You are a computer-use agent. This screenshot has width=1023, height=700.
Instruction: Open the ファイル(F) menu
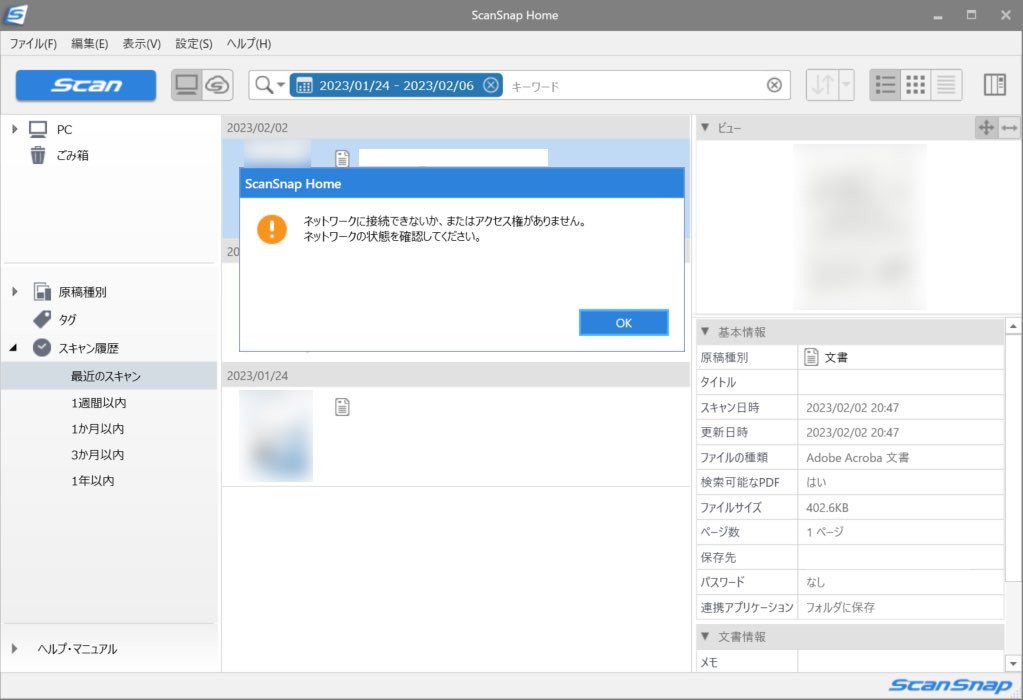tap(33, 44)
